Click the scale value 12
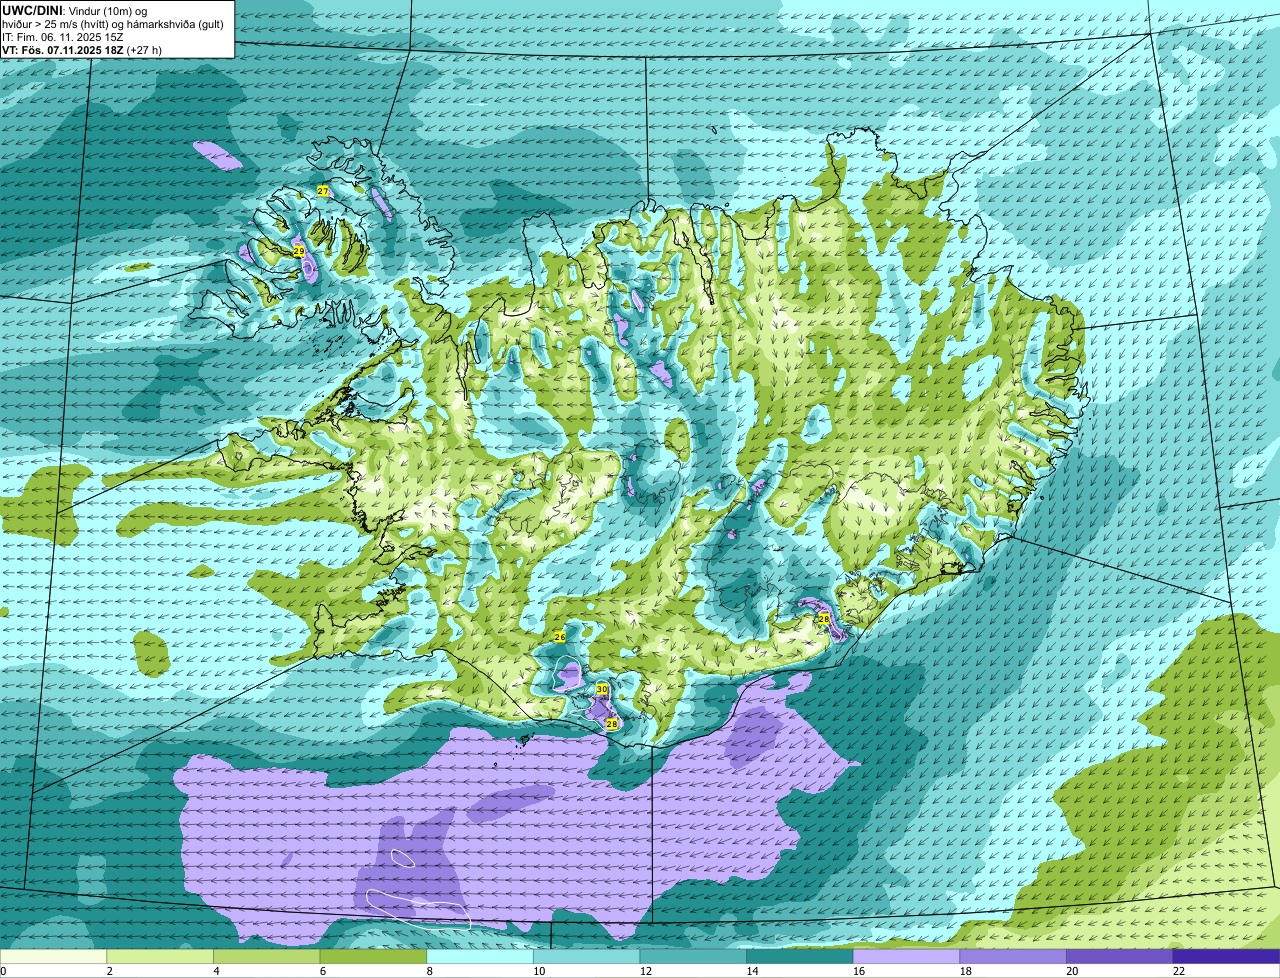The height and width of the screenshot is (978, 1280). coord(645,971)
